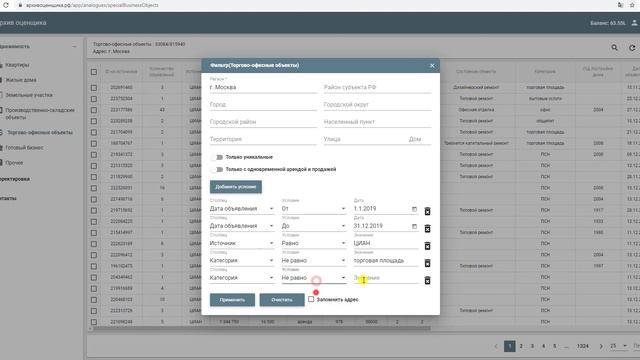Screen dimensions: 640x360
Task: Click the 'Регион' field containing г. Москва
Action: pos(263,87)
